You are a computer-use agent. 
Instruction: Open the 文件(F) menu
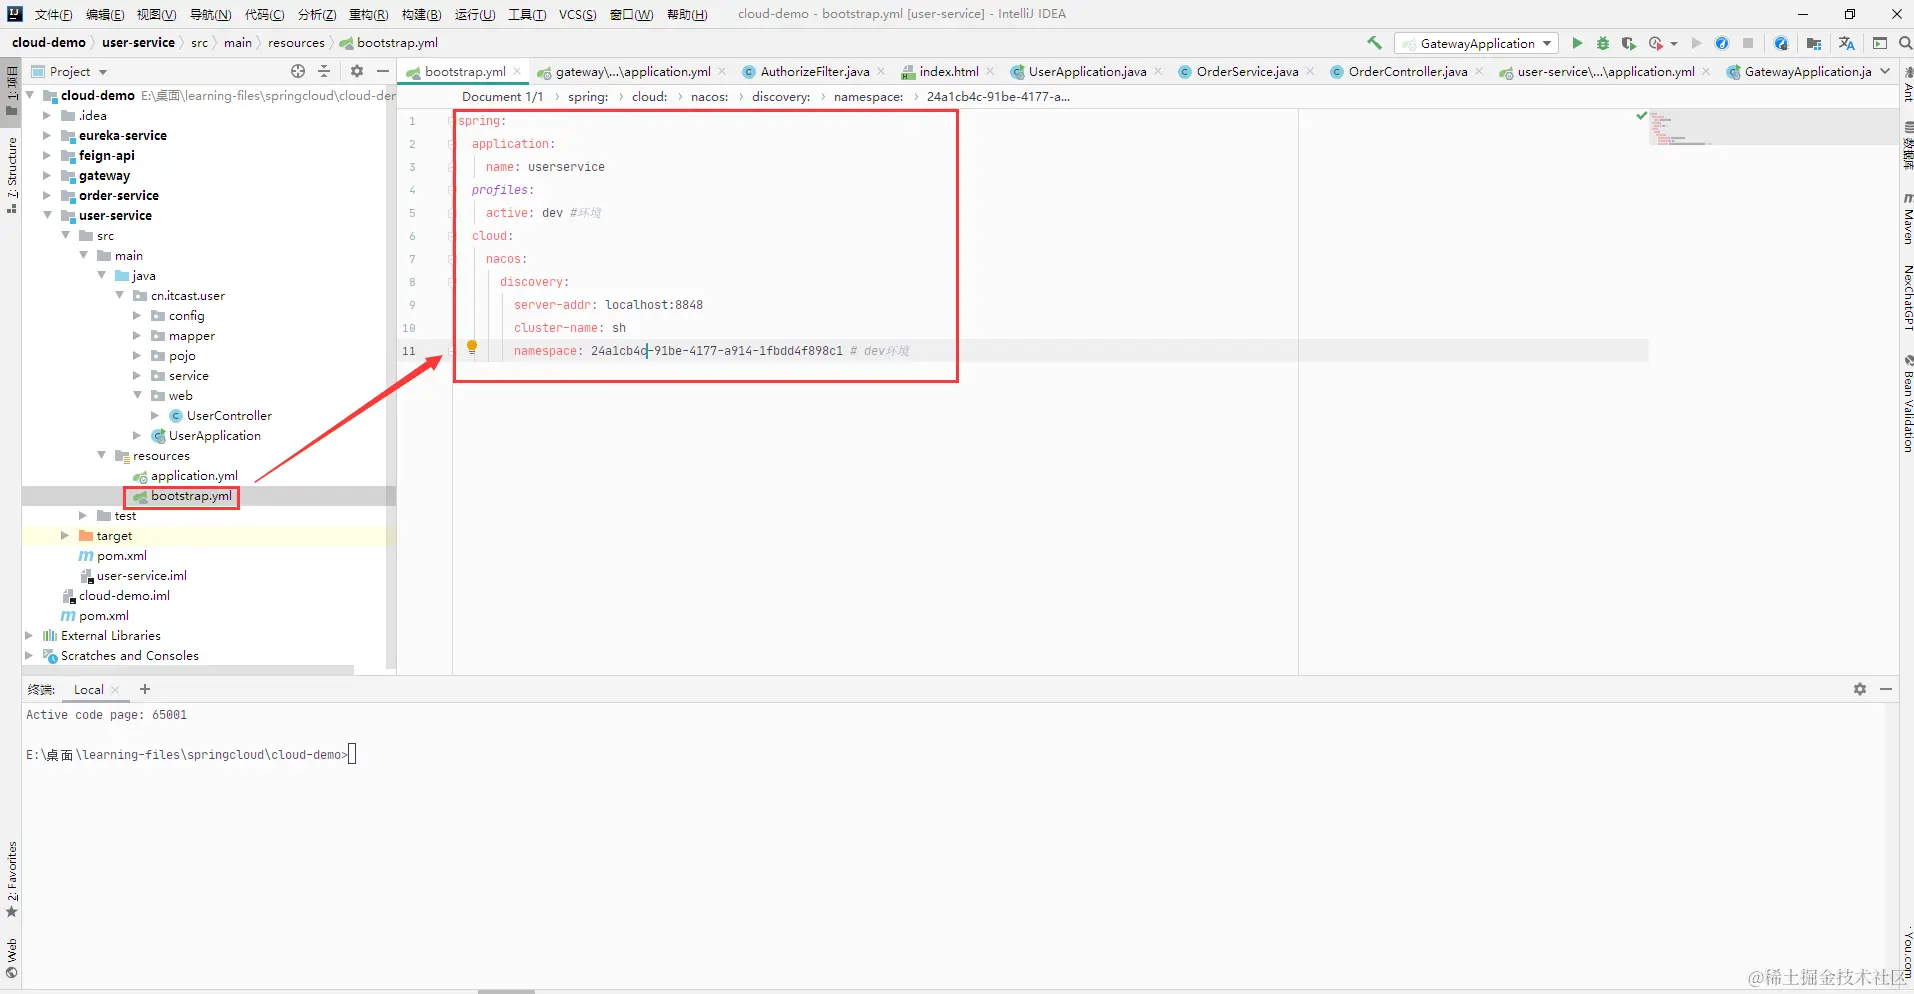53,14
